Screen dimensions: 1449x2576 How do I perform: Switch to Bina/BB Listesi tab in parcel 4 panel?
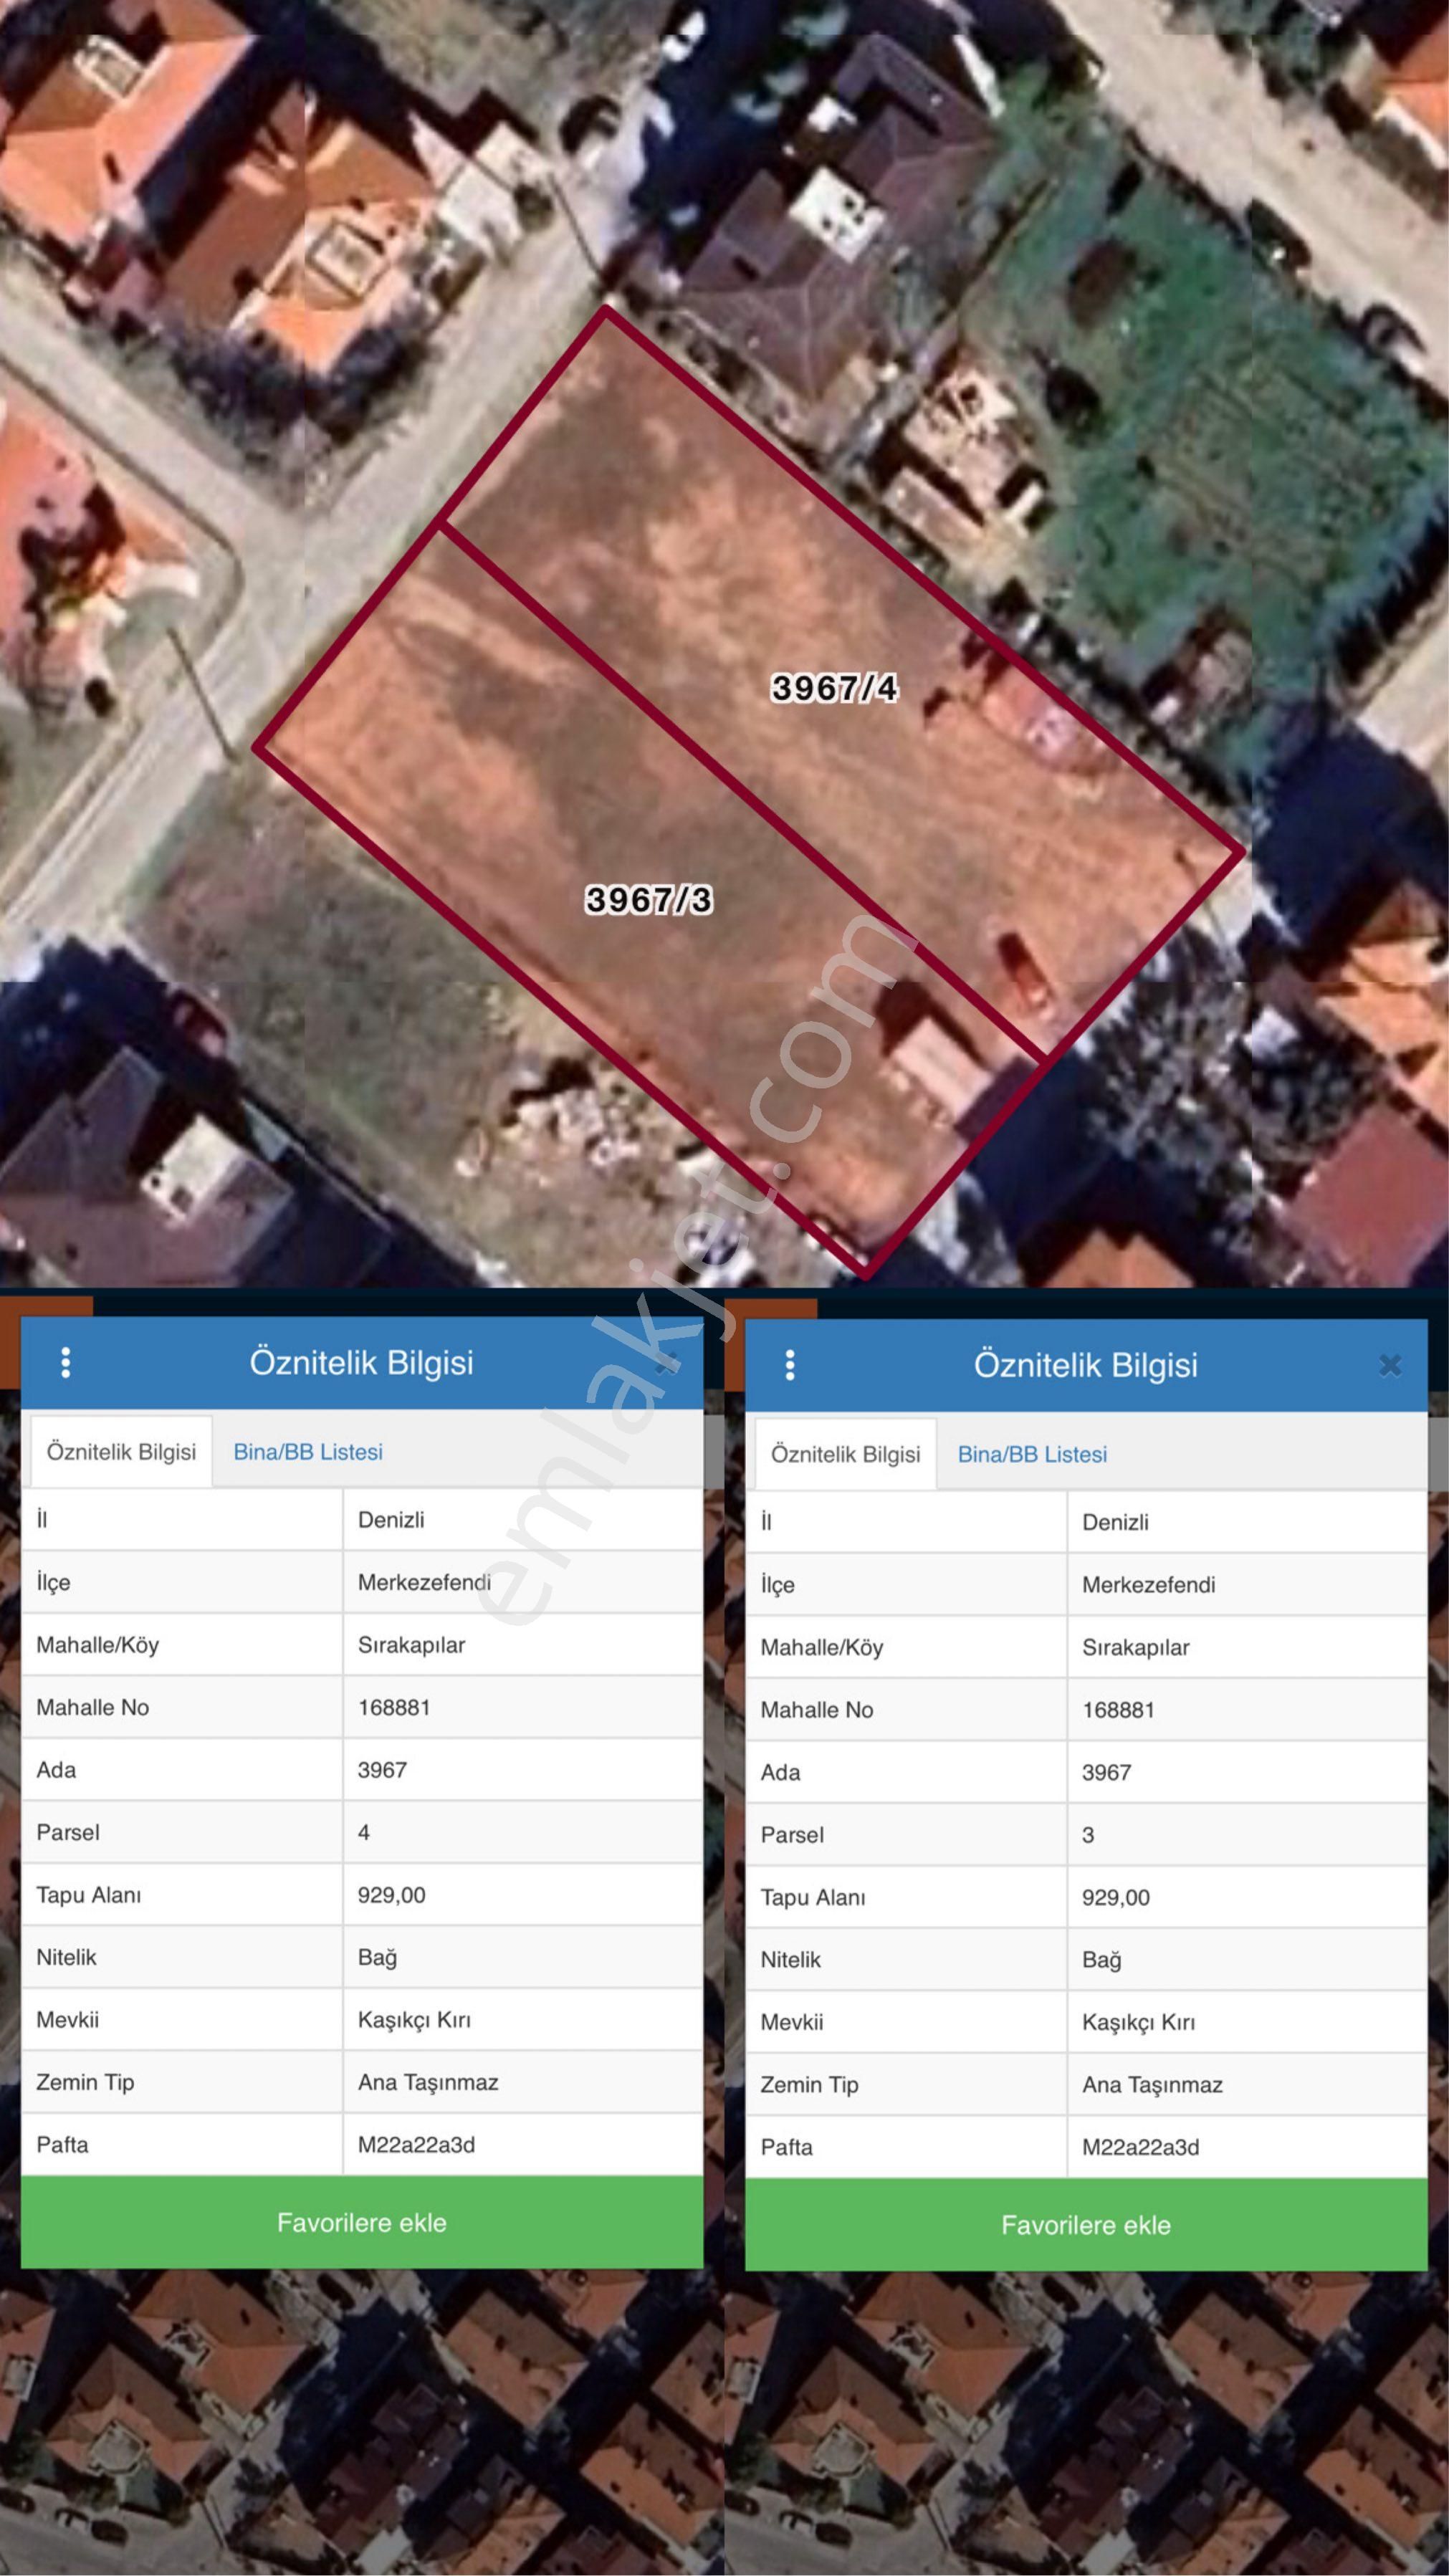click(308, 1452)
